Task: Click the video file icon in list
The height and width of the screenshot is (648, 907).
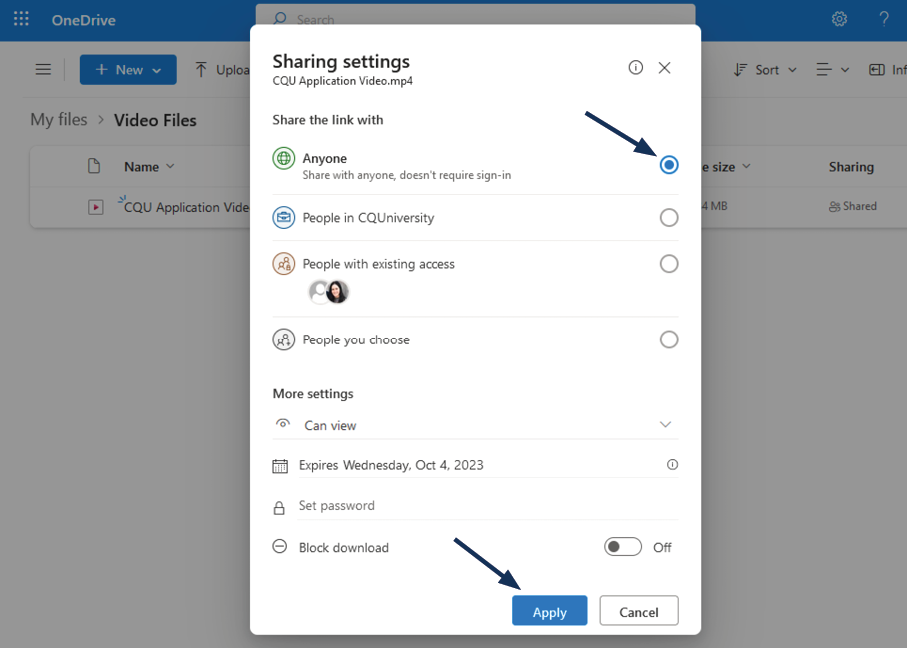Action: (95, 207)
